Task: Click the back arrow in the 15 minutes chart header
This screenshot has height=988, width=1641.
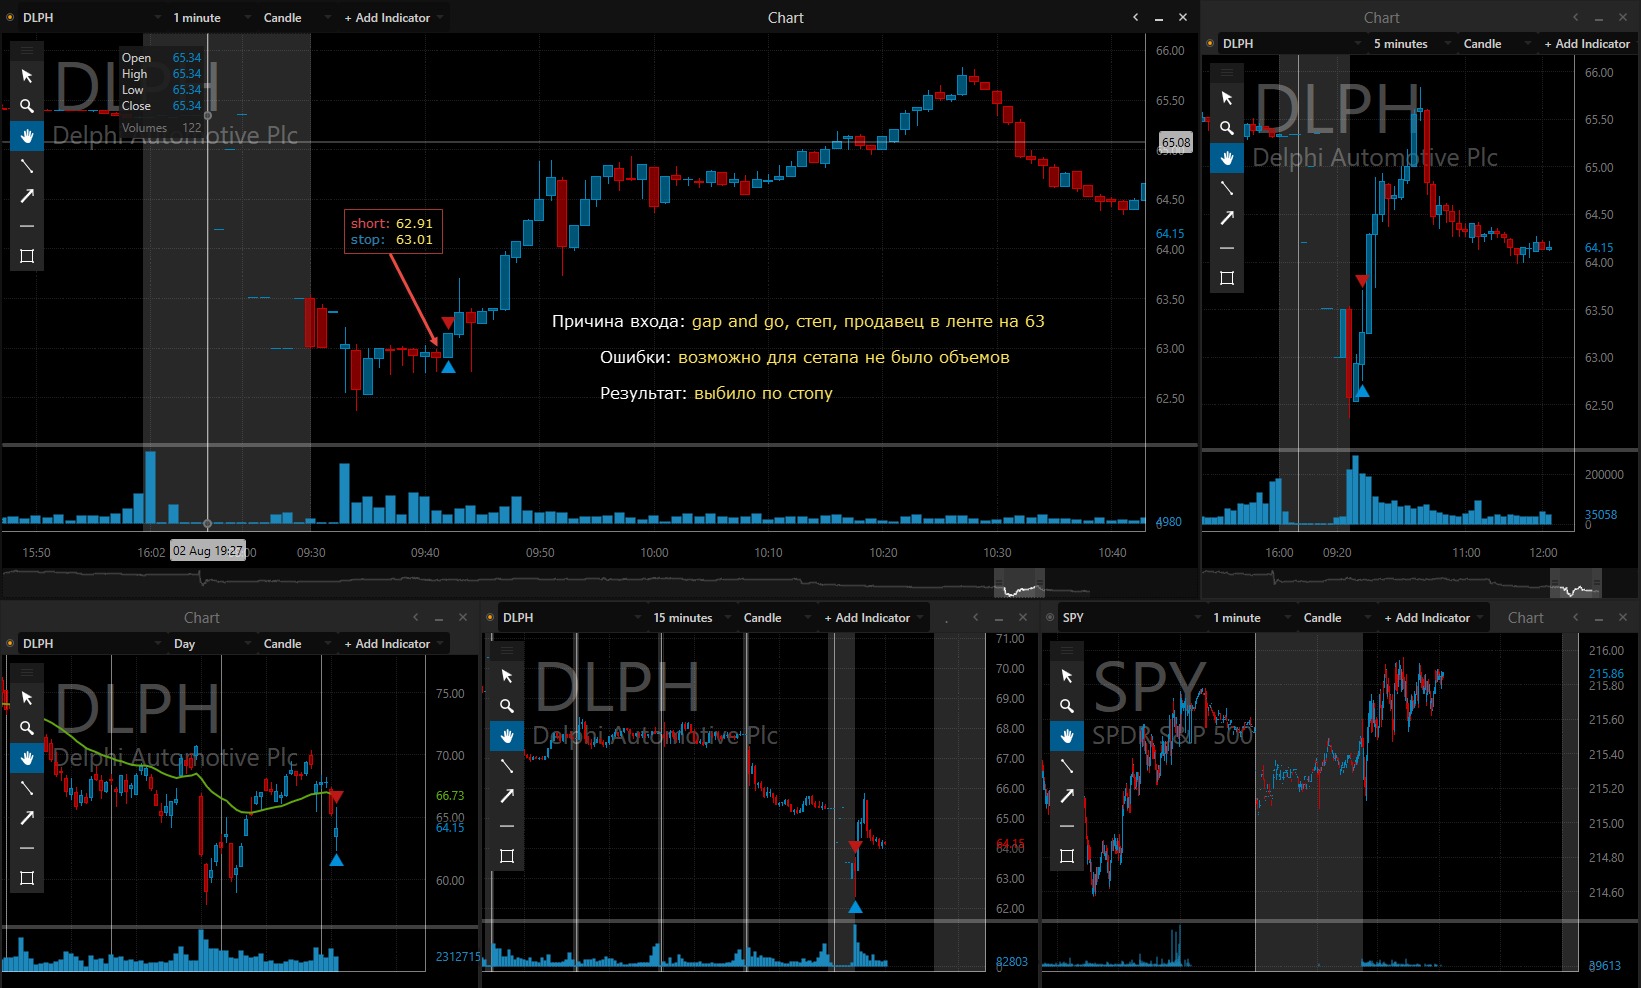Action: (975, 617)
